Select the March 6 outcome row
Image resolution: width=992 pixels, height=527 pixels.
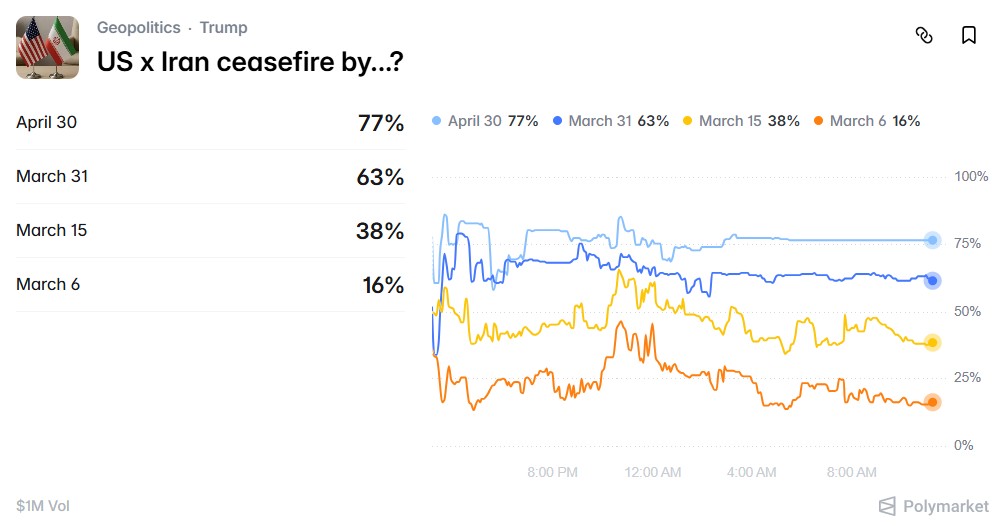pyautogui.click(x=210, y=285)
